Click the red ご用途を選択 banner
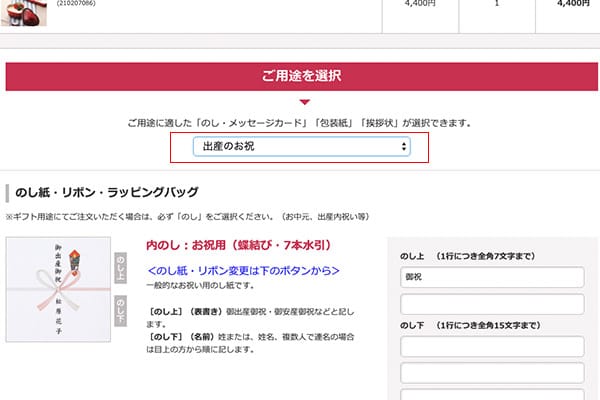This screenshot has height=400, width=600. [x=301, y=77]
